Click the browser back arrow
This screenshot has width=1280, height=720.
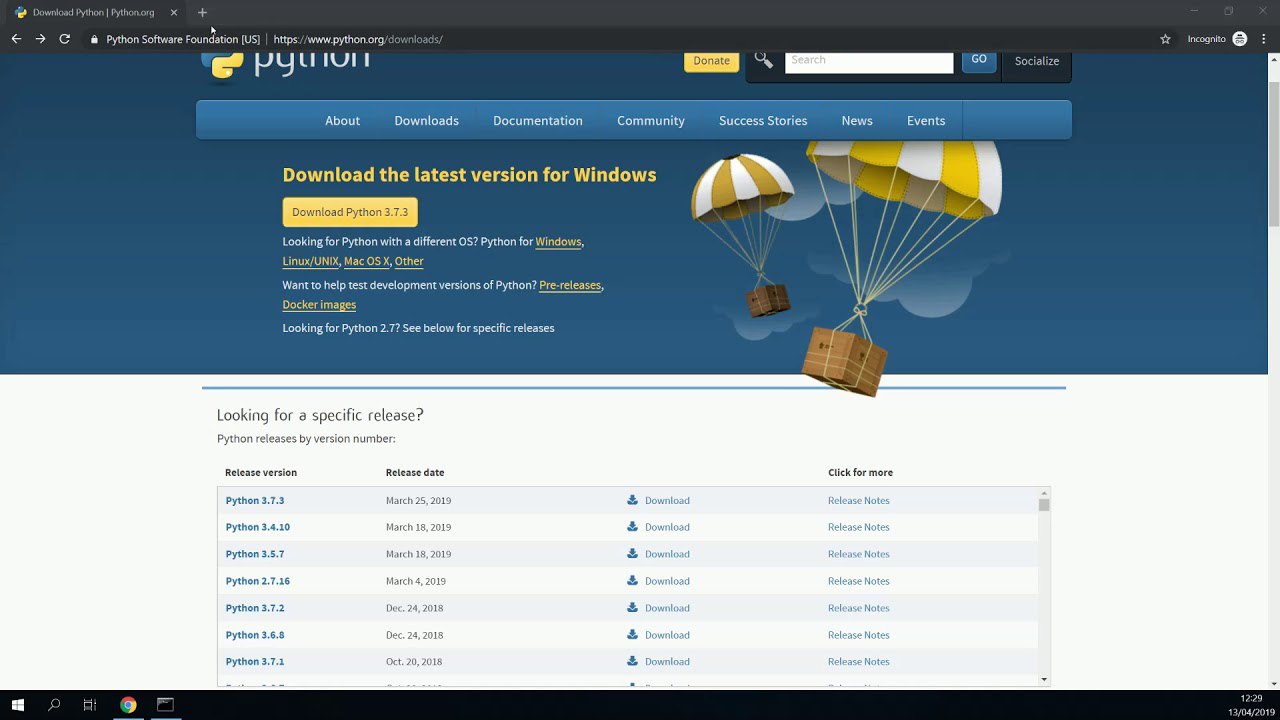pos(16,39)
